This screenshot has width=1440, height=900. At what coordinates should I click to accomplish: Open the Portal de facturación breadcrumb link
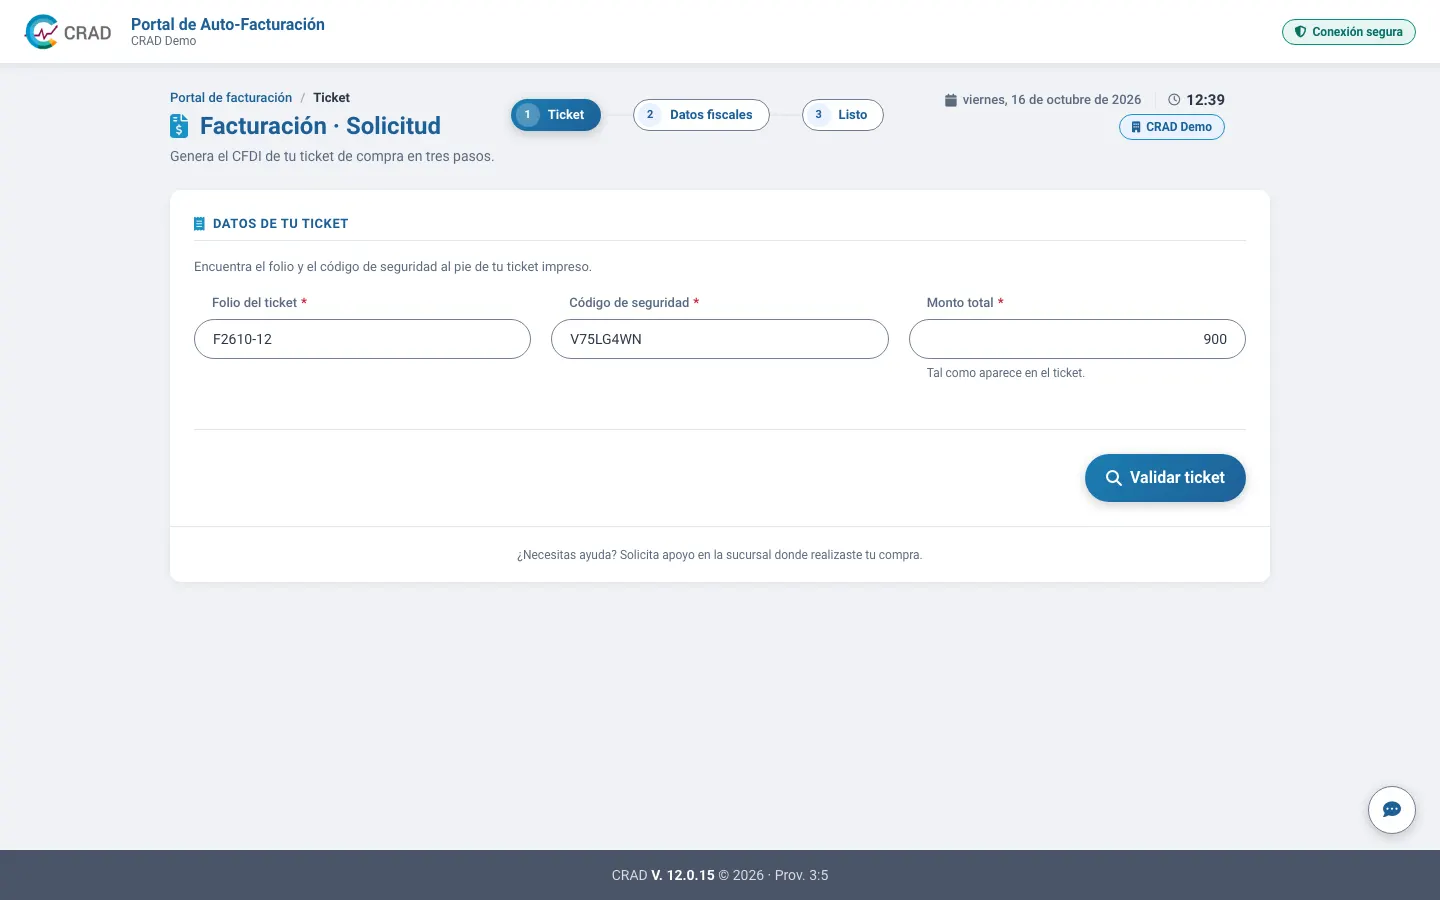(231, 98)
